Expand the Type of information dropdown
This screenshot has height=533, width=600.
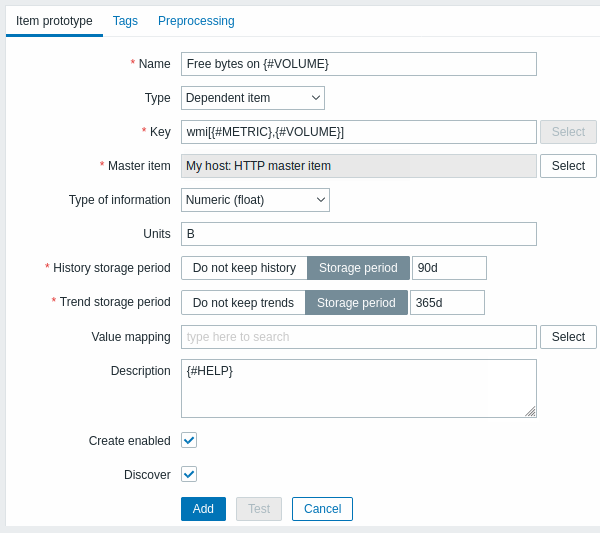coord(255,200)
